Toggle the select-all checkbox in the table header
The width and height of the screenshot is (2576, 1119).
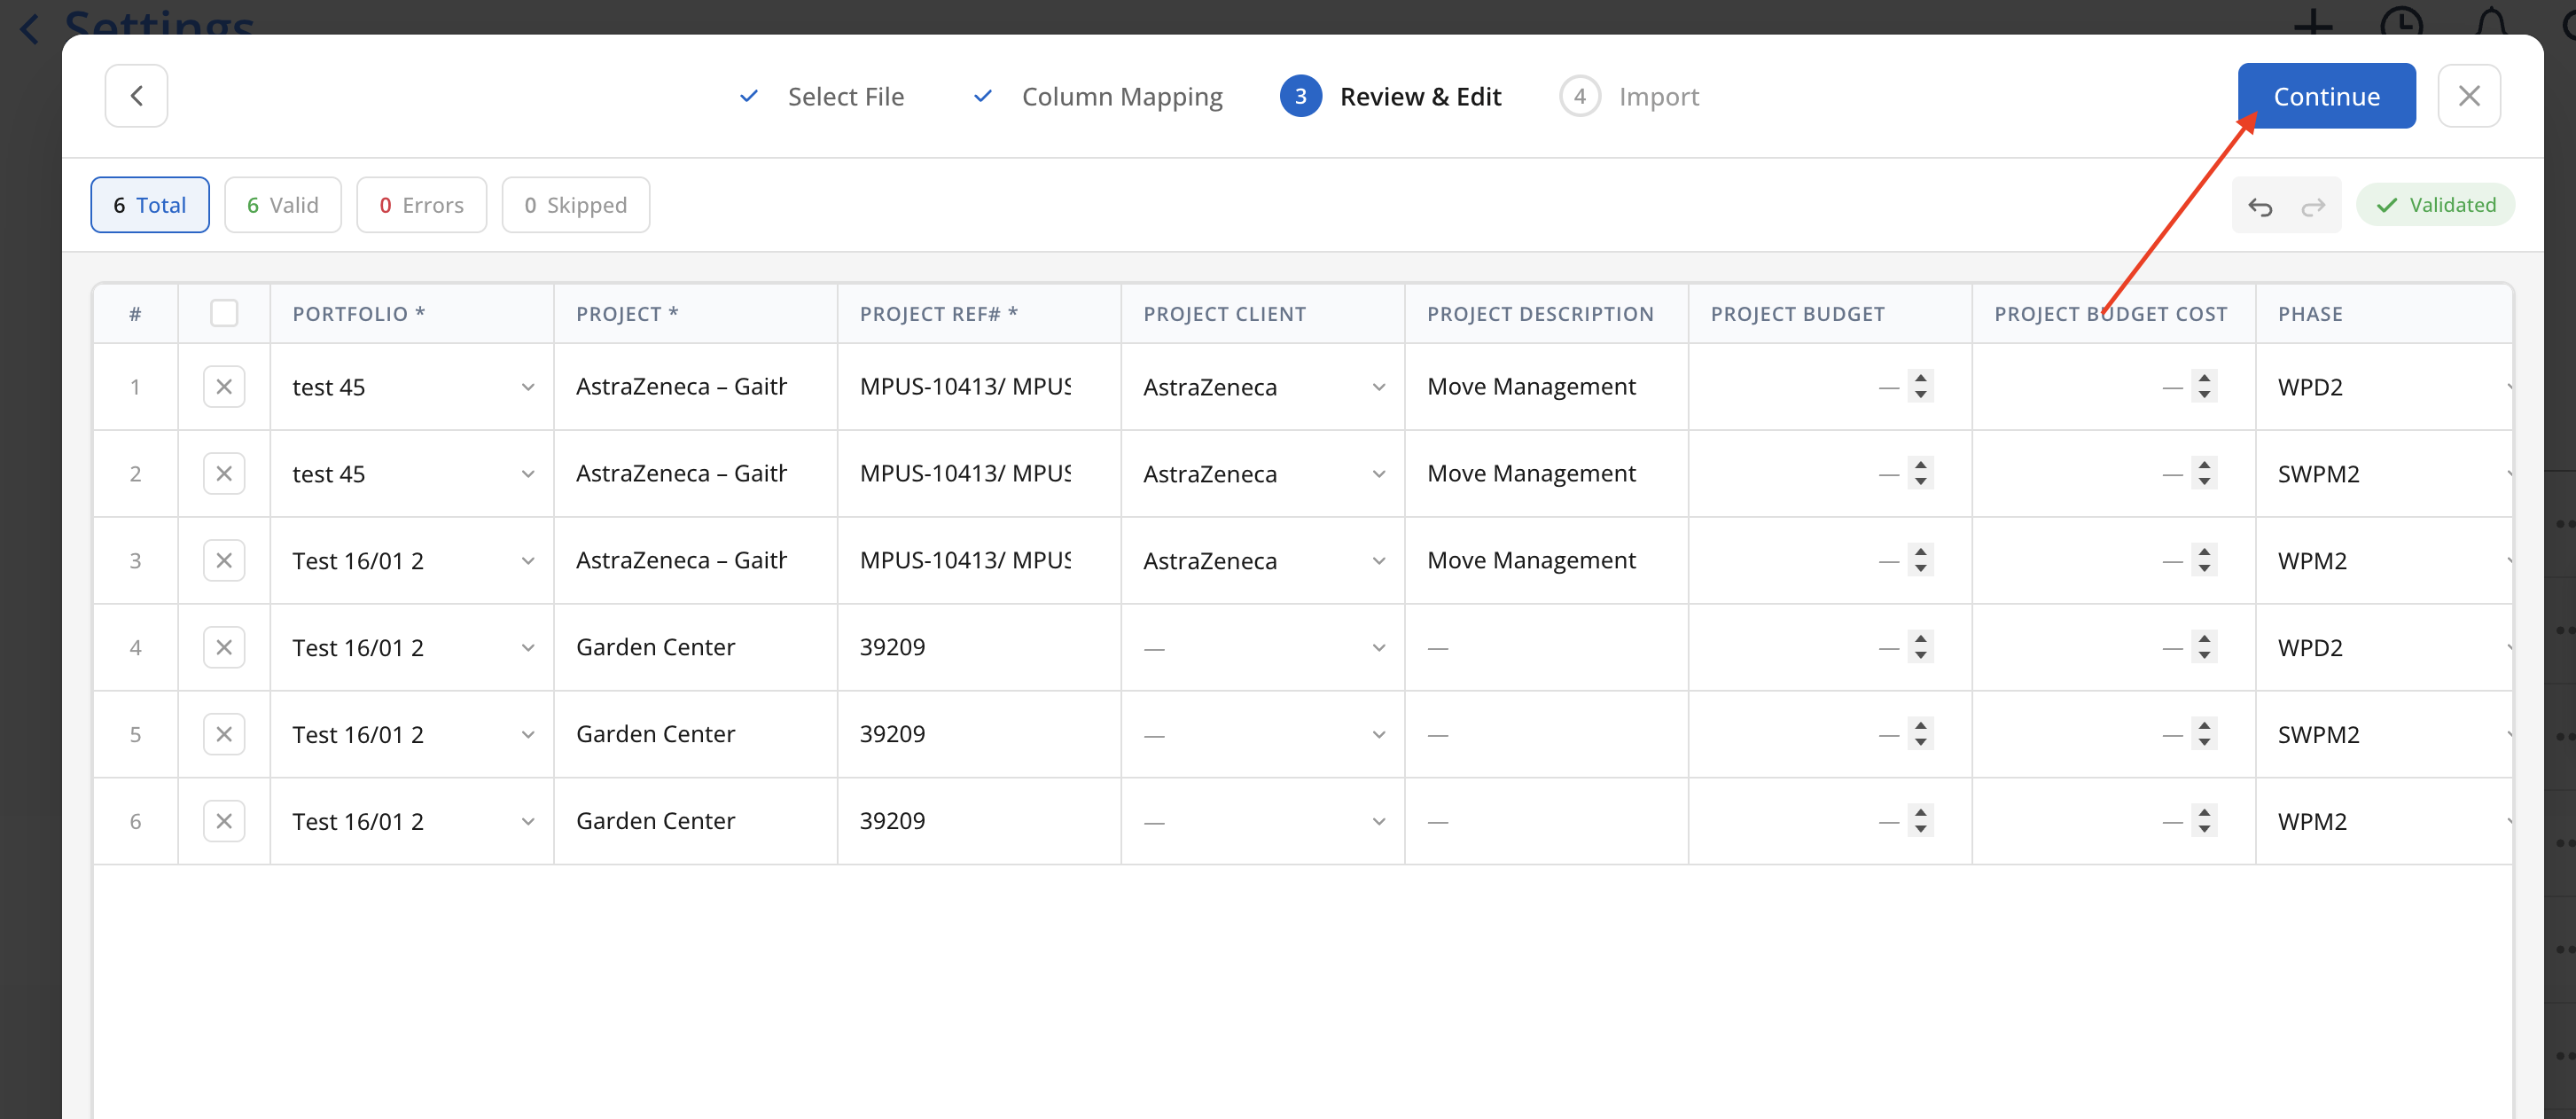point(224,314)
